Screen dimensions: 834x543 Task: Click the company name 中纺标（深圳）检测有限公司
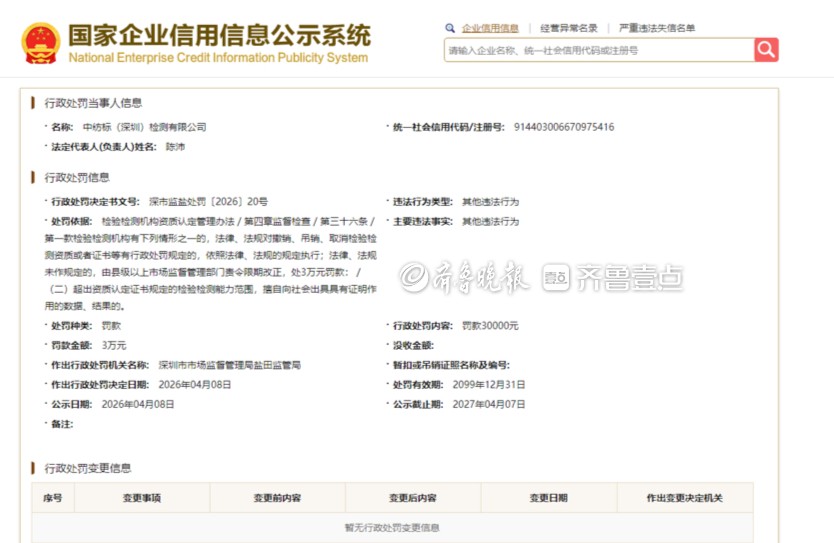tap(144, 127)
